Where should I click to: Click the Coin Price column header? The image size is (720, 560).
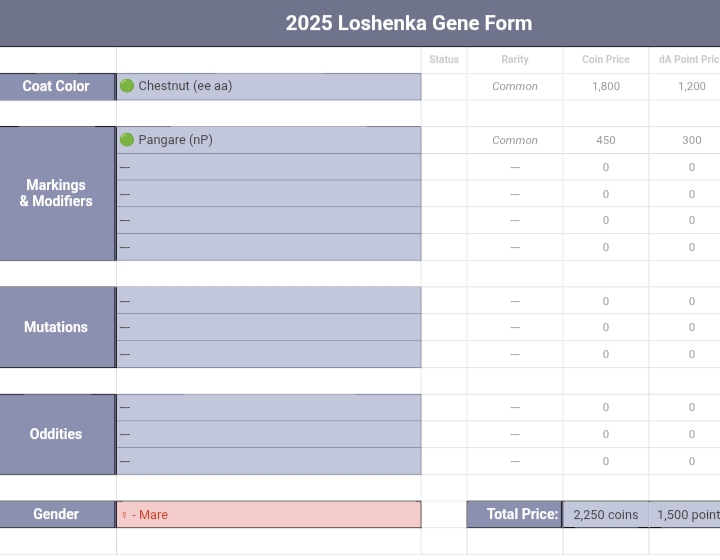tap(606, 60)
